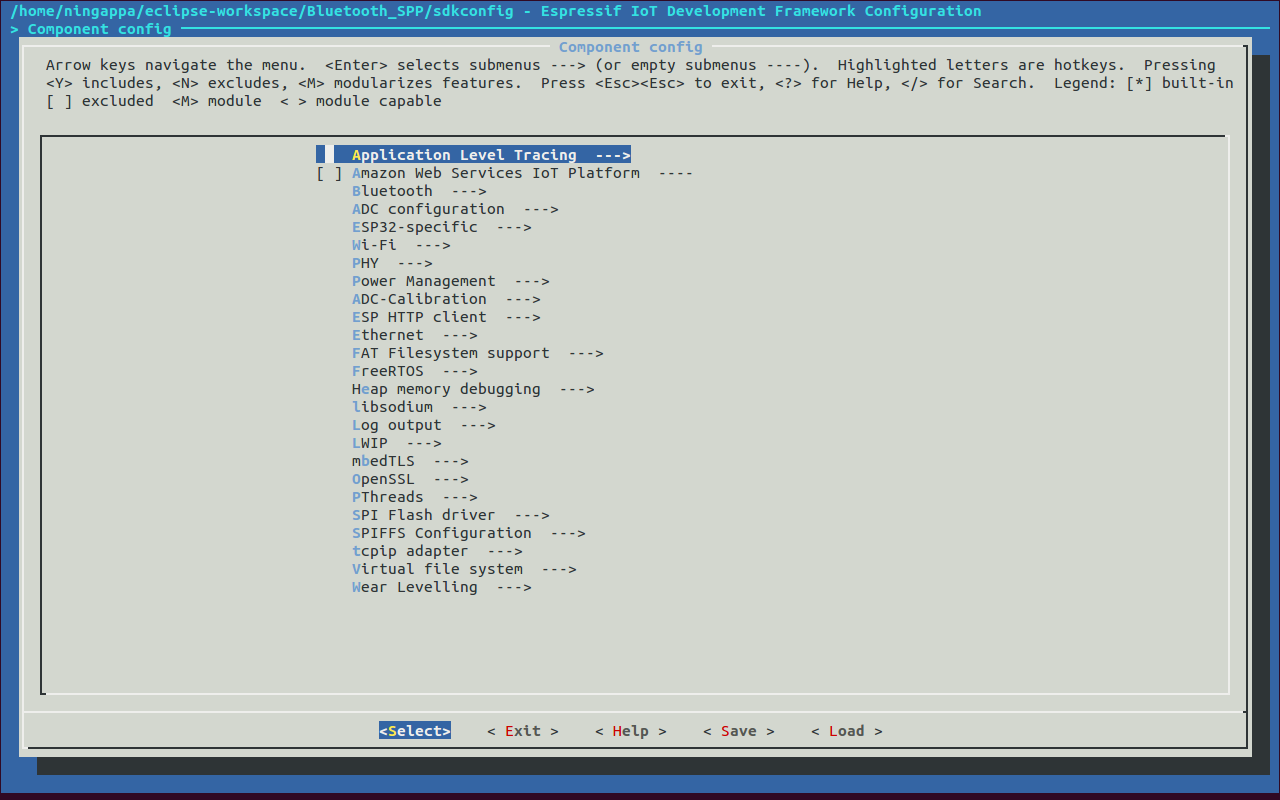
Task: Open the FreeRTOS submenu
Action: point(415,371)
